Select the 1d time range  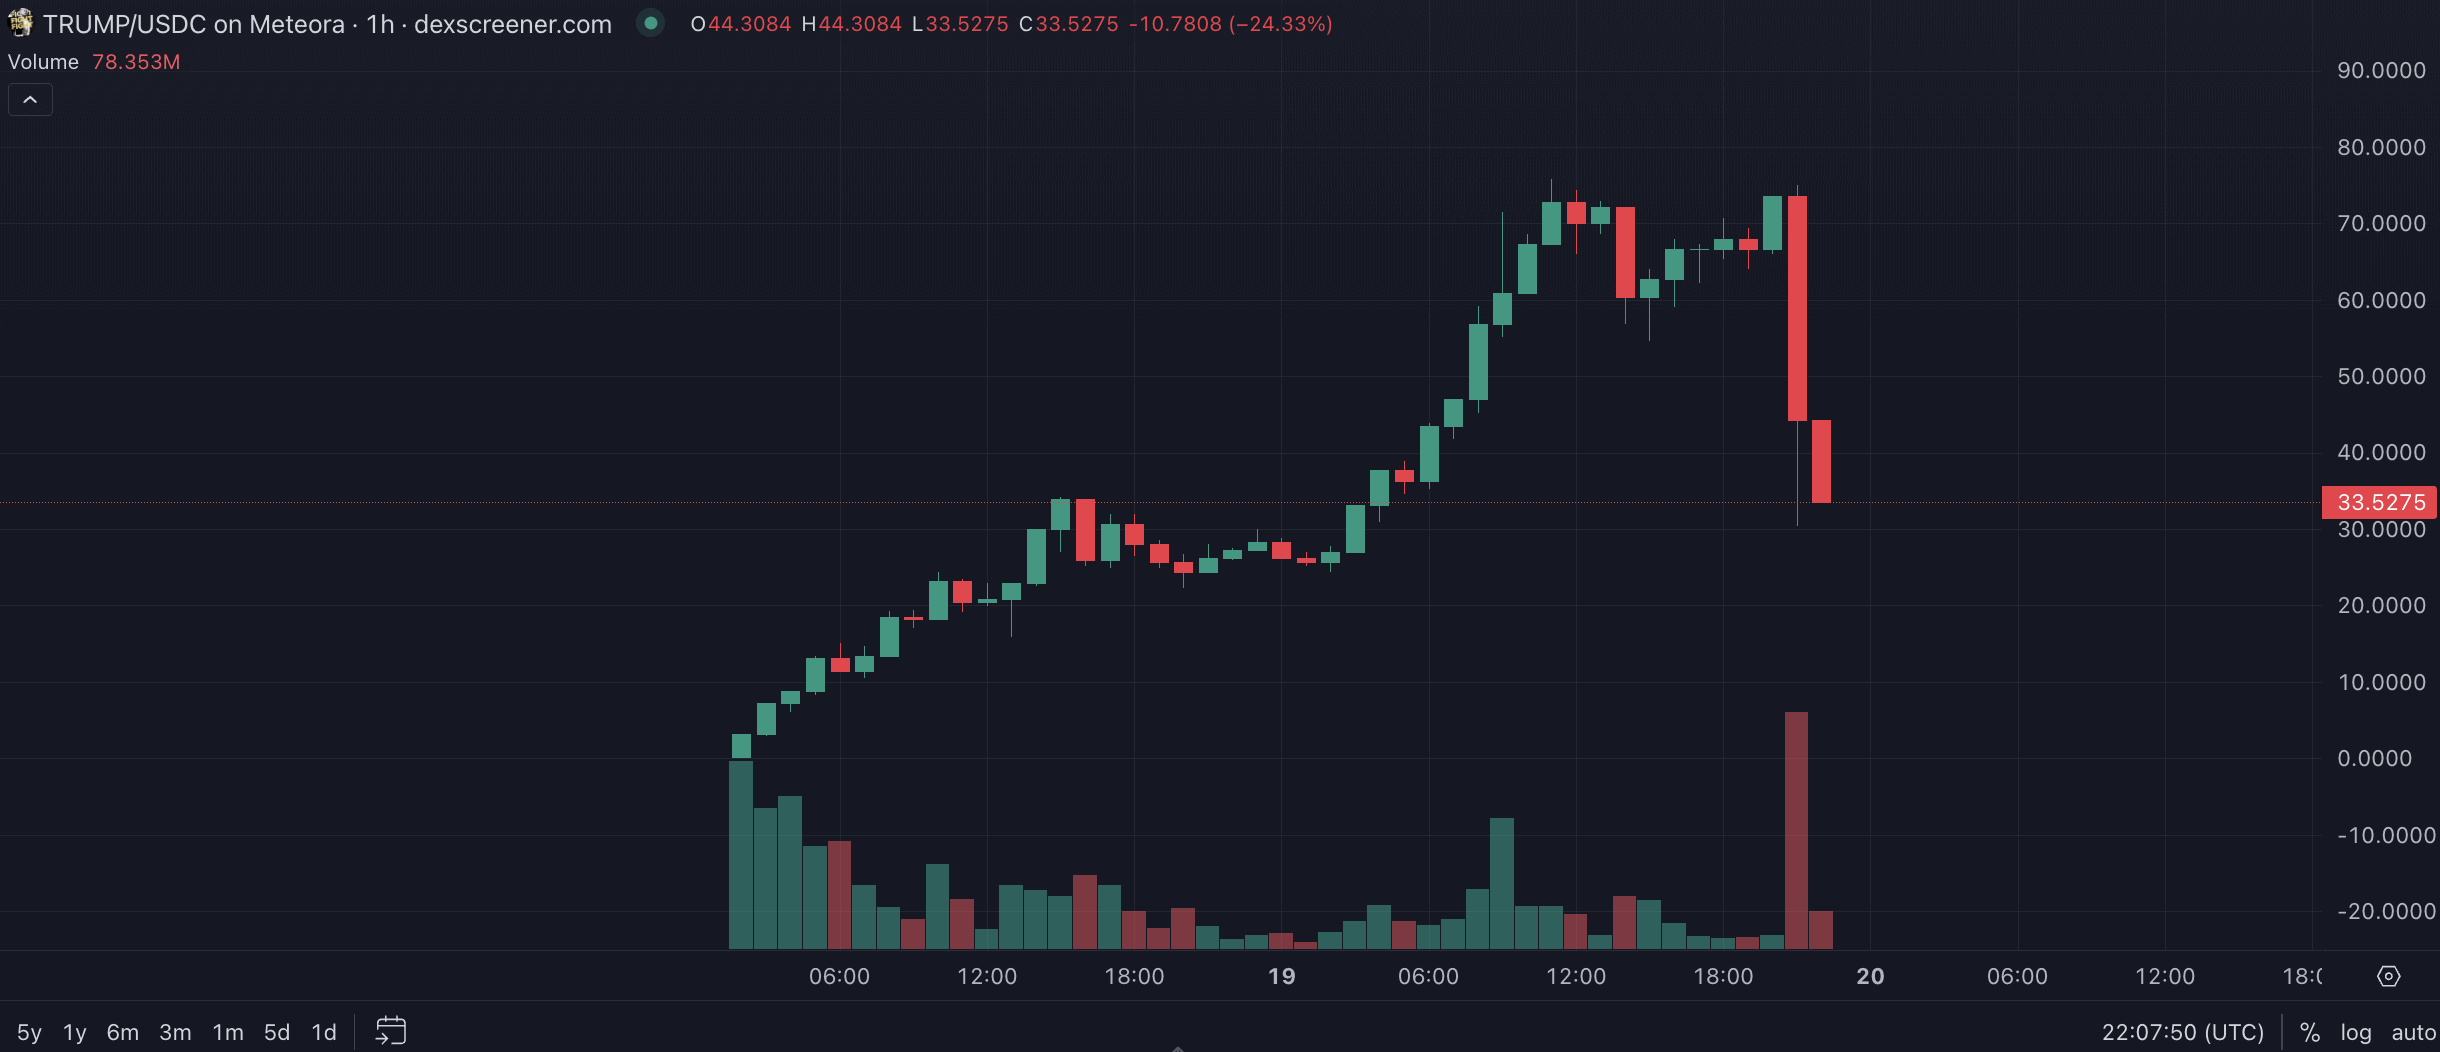324,1032
